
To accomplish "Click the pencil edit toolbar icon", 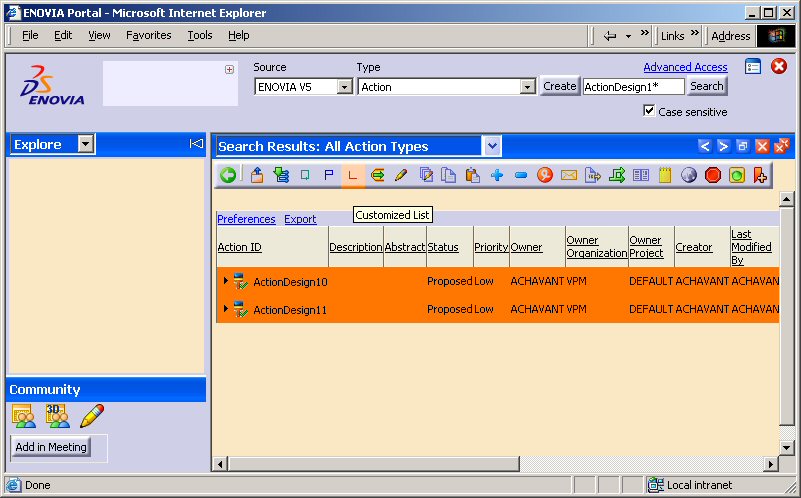I will tap(401, 176).
